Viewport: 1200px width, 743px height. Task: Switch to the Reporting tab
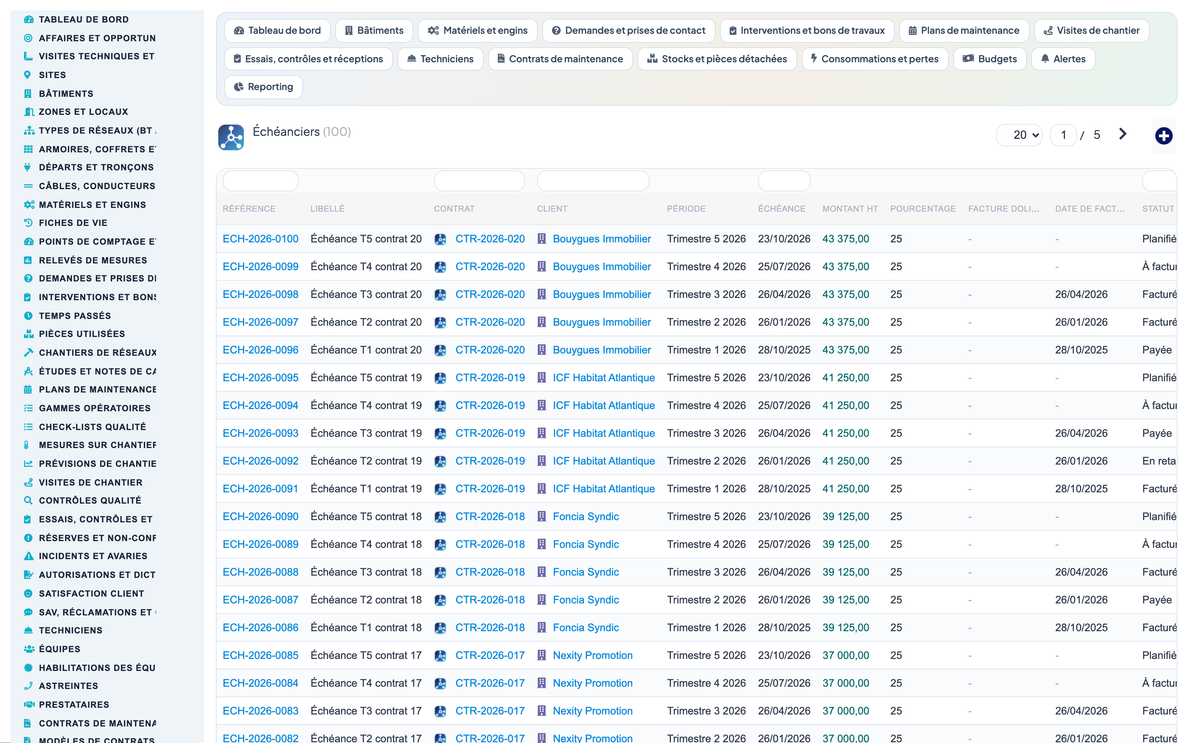pos(263,87)
